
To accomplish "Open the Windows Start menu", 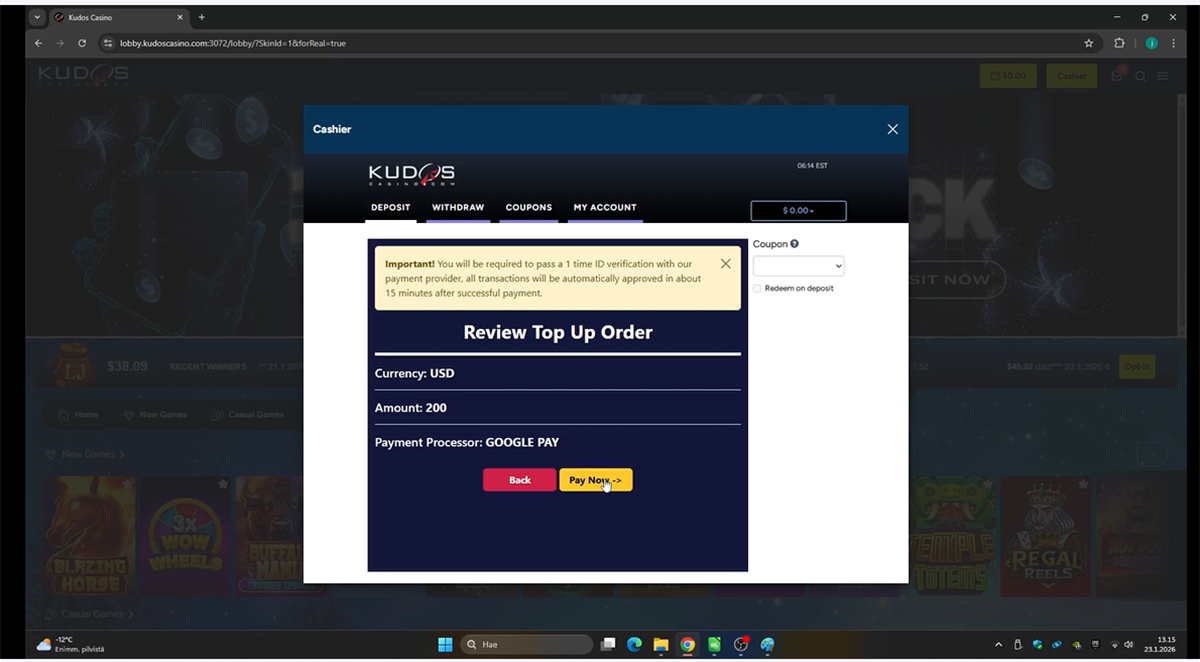I will [x=445, y=645].
